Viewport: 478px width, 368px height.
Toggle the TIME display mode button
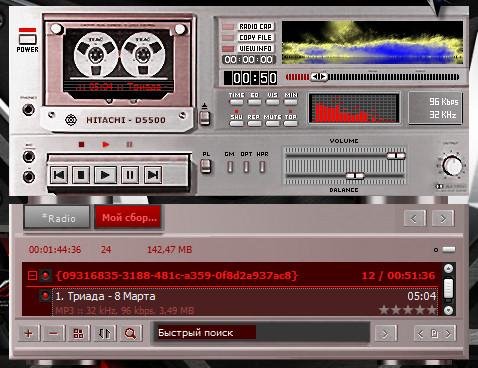236,102
